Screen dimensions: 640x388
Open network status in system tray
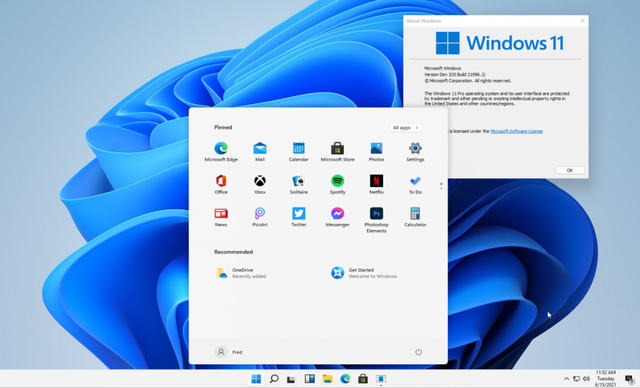pos(576,379)
